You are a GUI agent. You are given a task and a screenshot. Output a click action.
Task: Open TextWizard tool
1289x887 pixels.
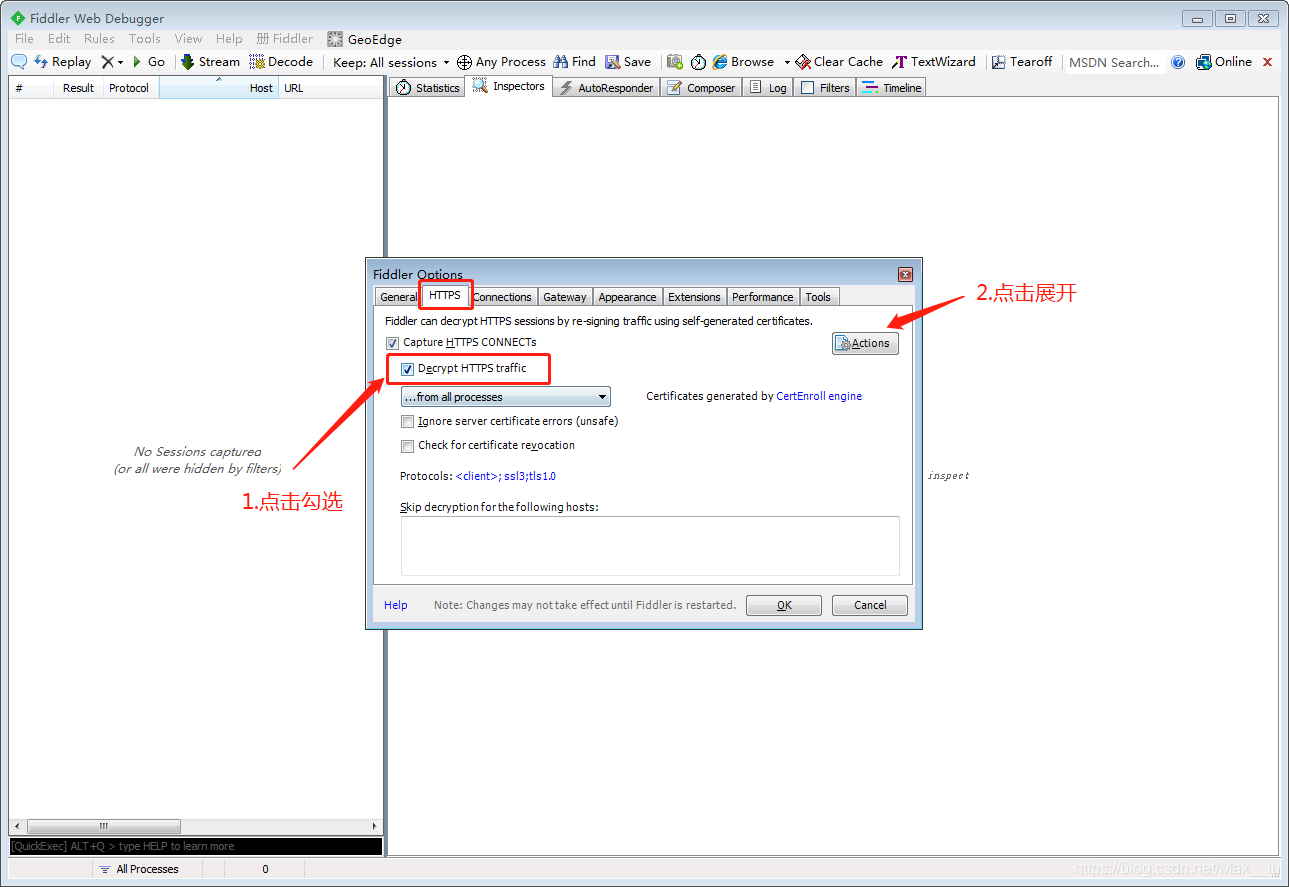point(934,62)
